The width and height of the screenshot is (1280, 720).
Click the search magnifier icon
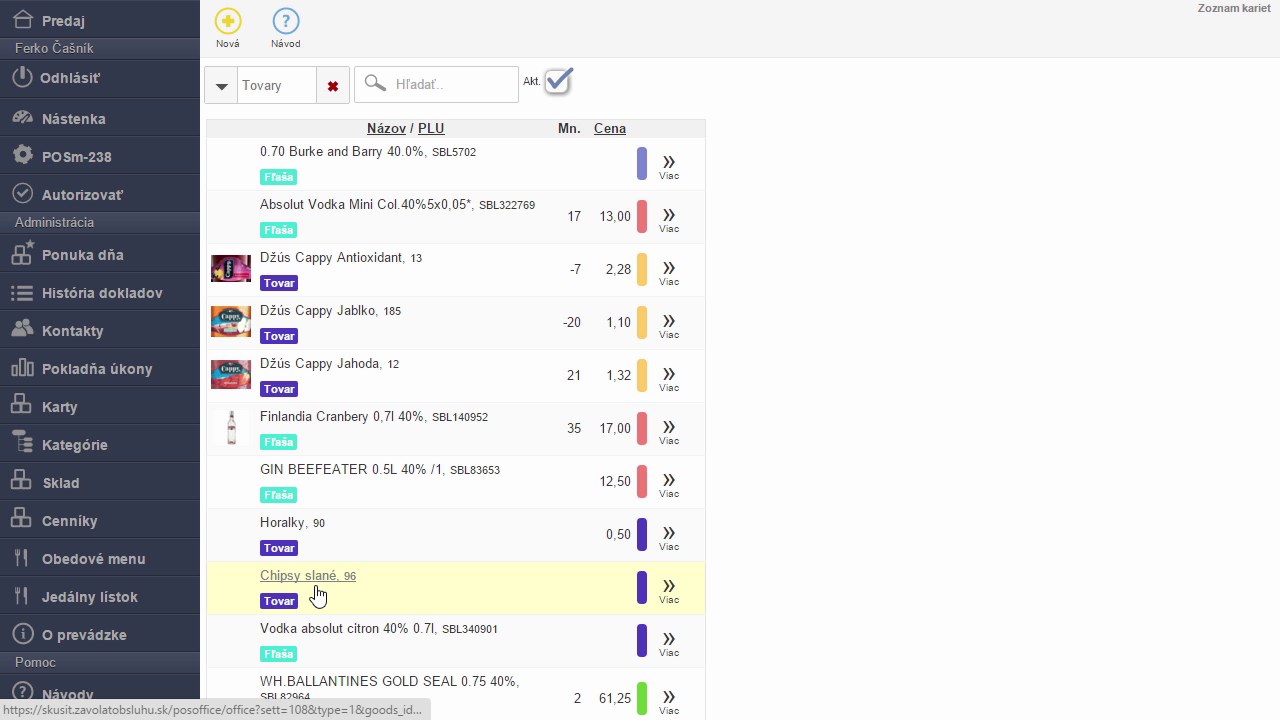pos(375,83)
